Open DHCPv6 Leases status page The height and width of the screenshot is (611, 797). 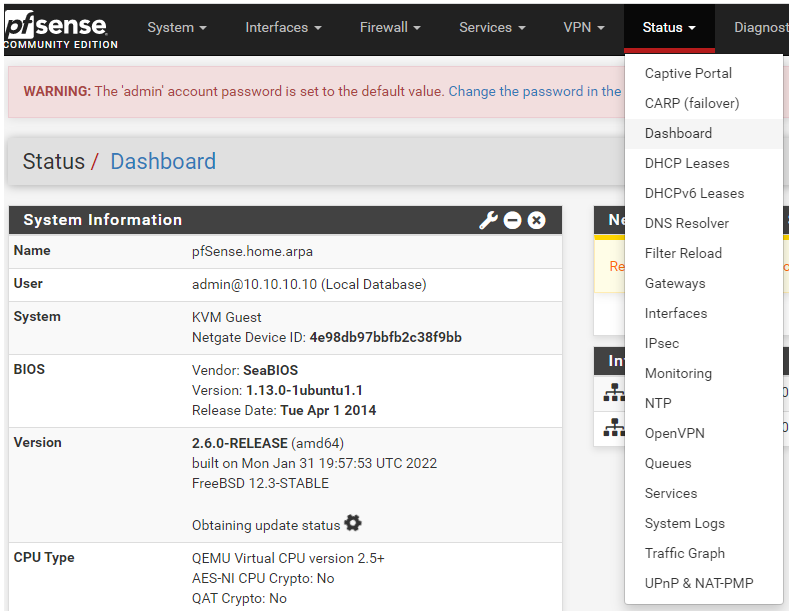(703, 193)
